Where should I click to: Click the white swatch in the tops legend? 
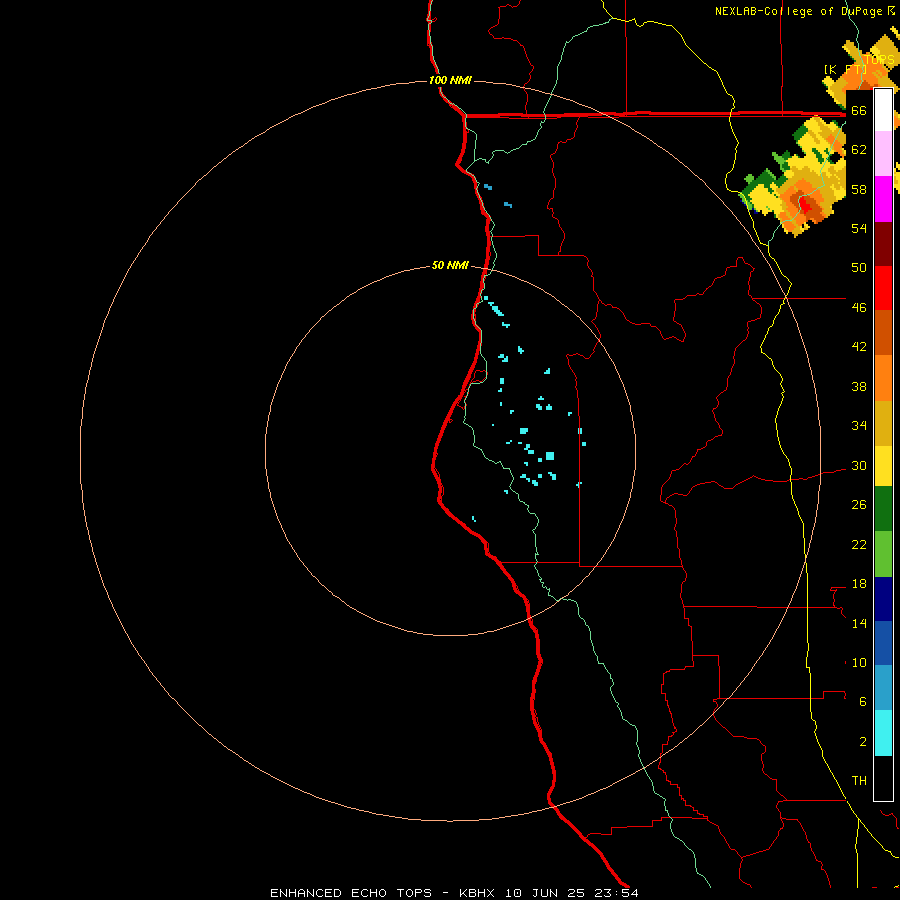click(883, 111)
